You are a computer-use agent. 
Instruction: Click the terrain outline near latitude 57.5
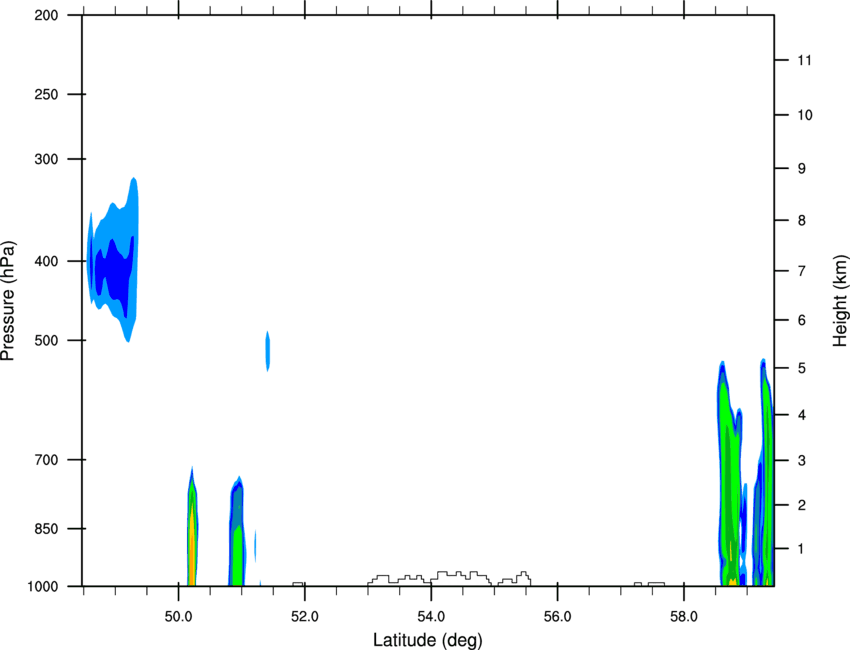tap(649, 584)
